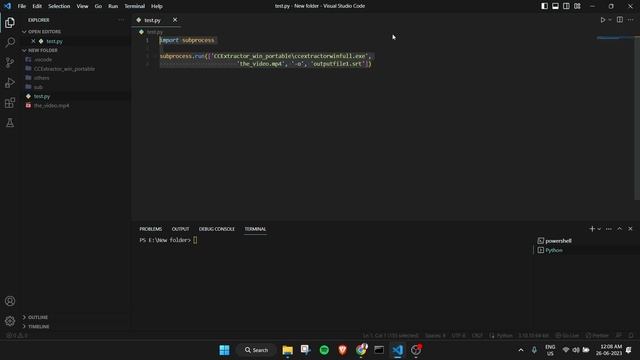This screenshot has height=360, width=640.
Task: Close the test.py editor tab
Action: pyautogui.click(x=175, y=20)
